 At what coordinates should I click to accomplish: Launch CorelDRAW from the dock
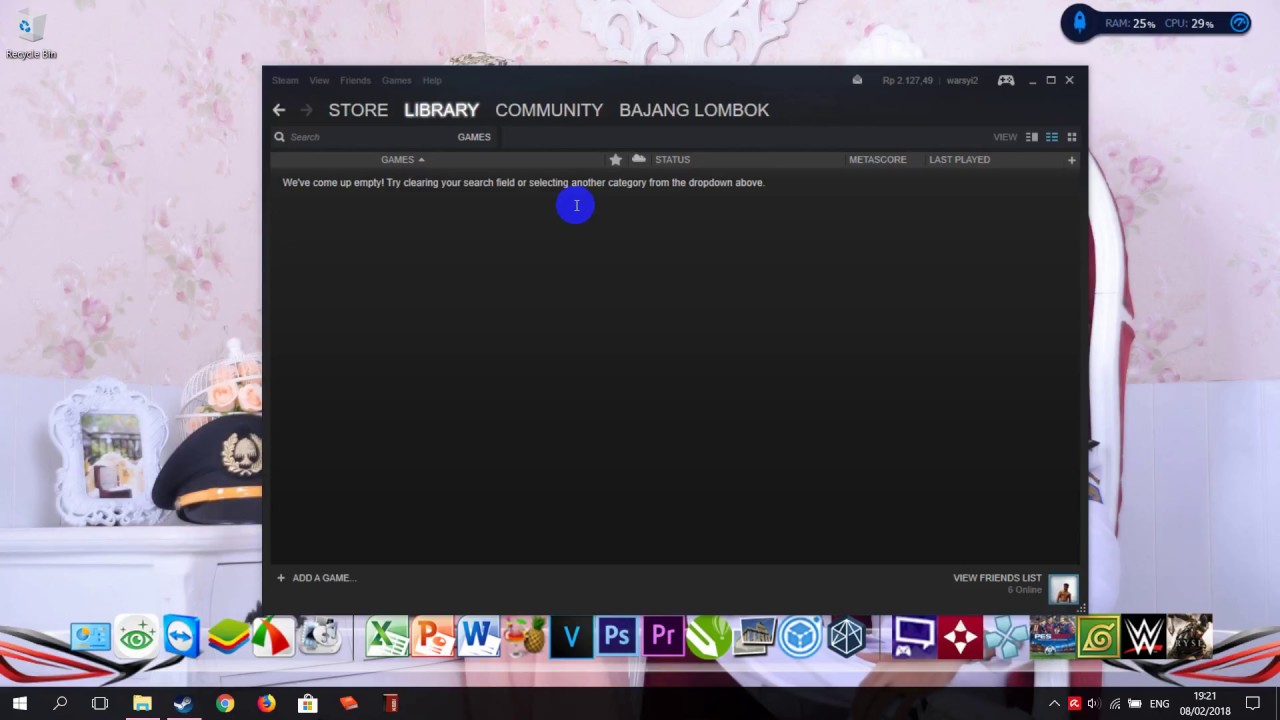click(709, 637)
